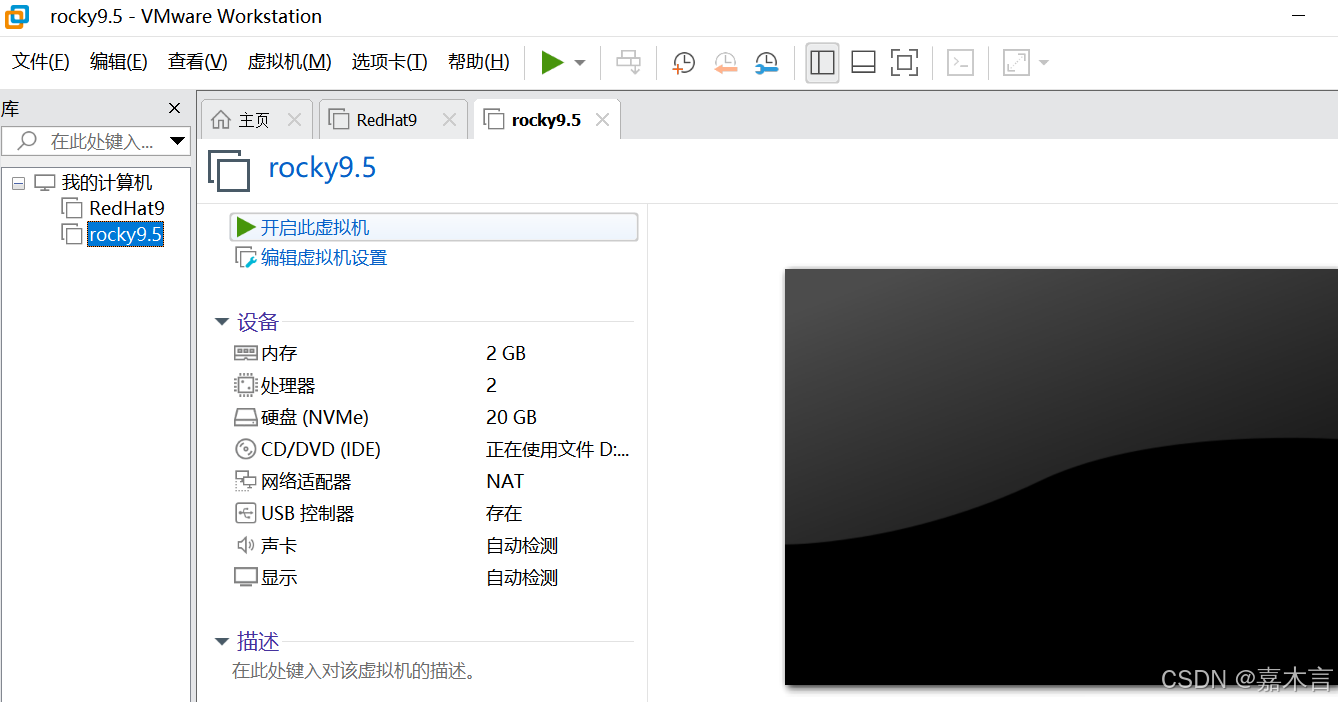
Task: Revert to snapshot using the clock-arrow icon
Action: pyautogui.click(x=725, y=63)
